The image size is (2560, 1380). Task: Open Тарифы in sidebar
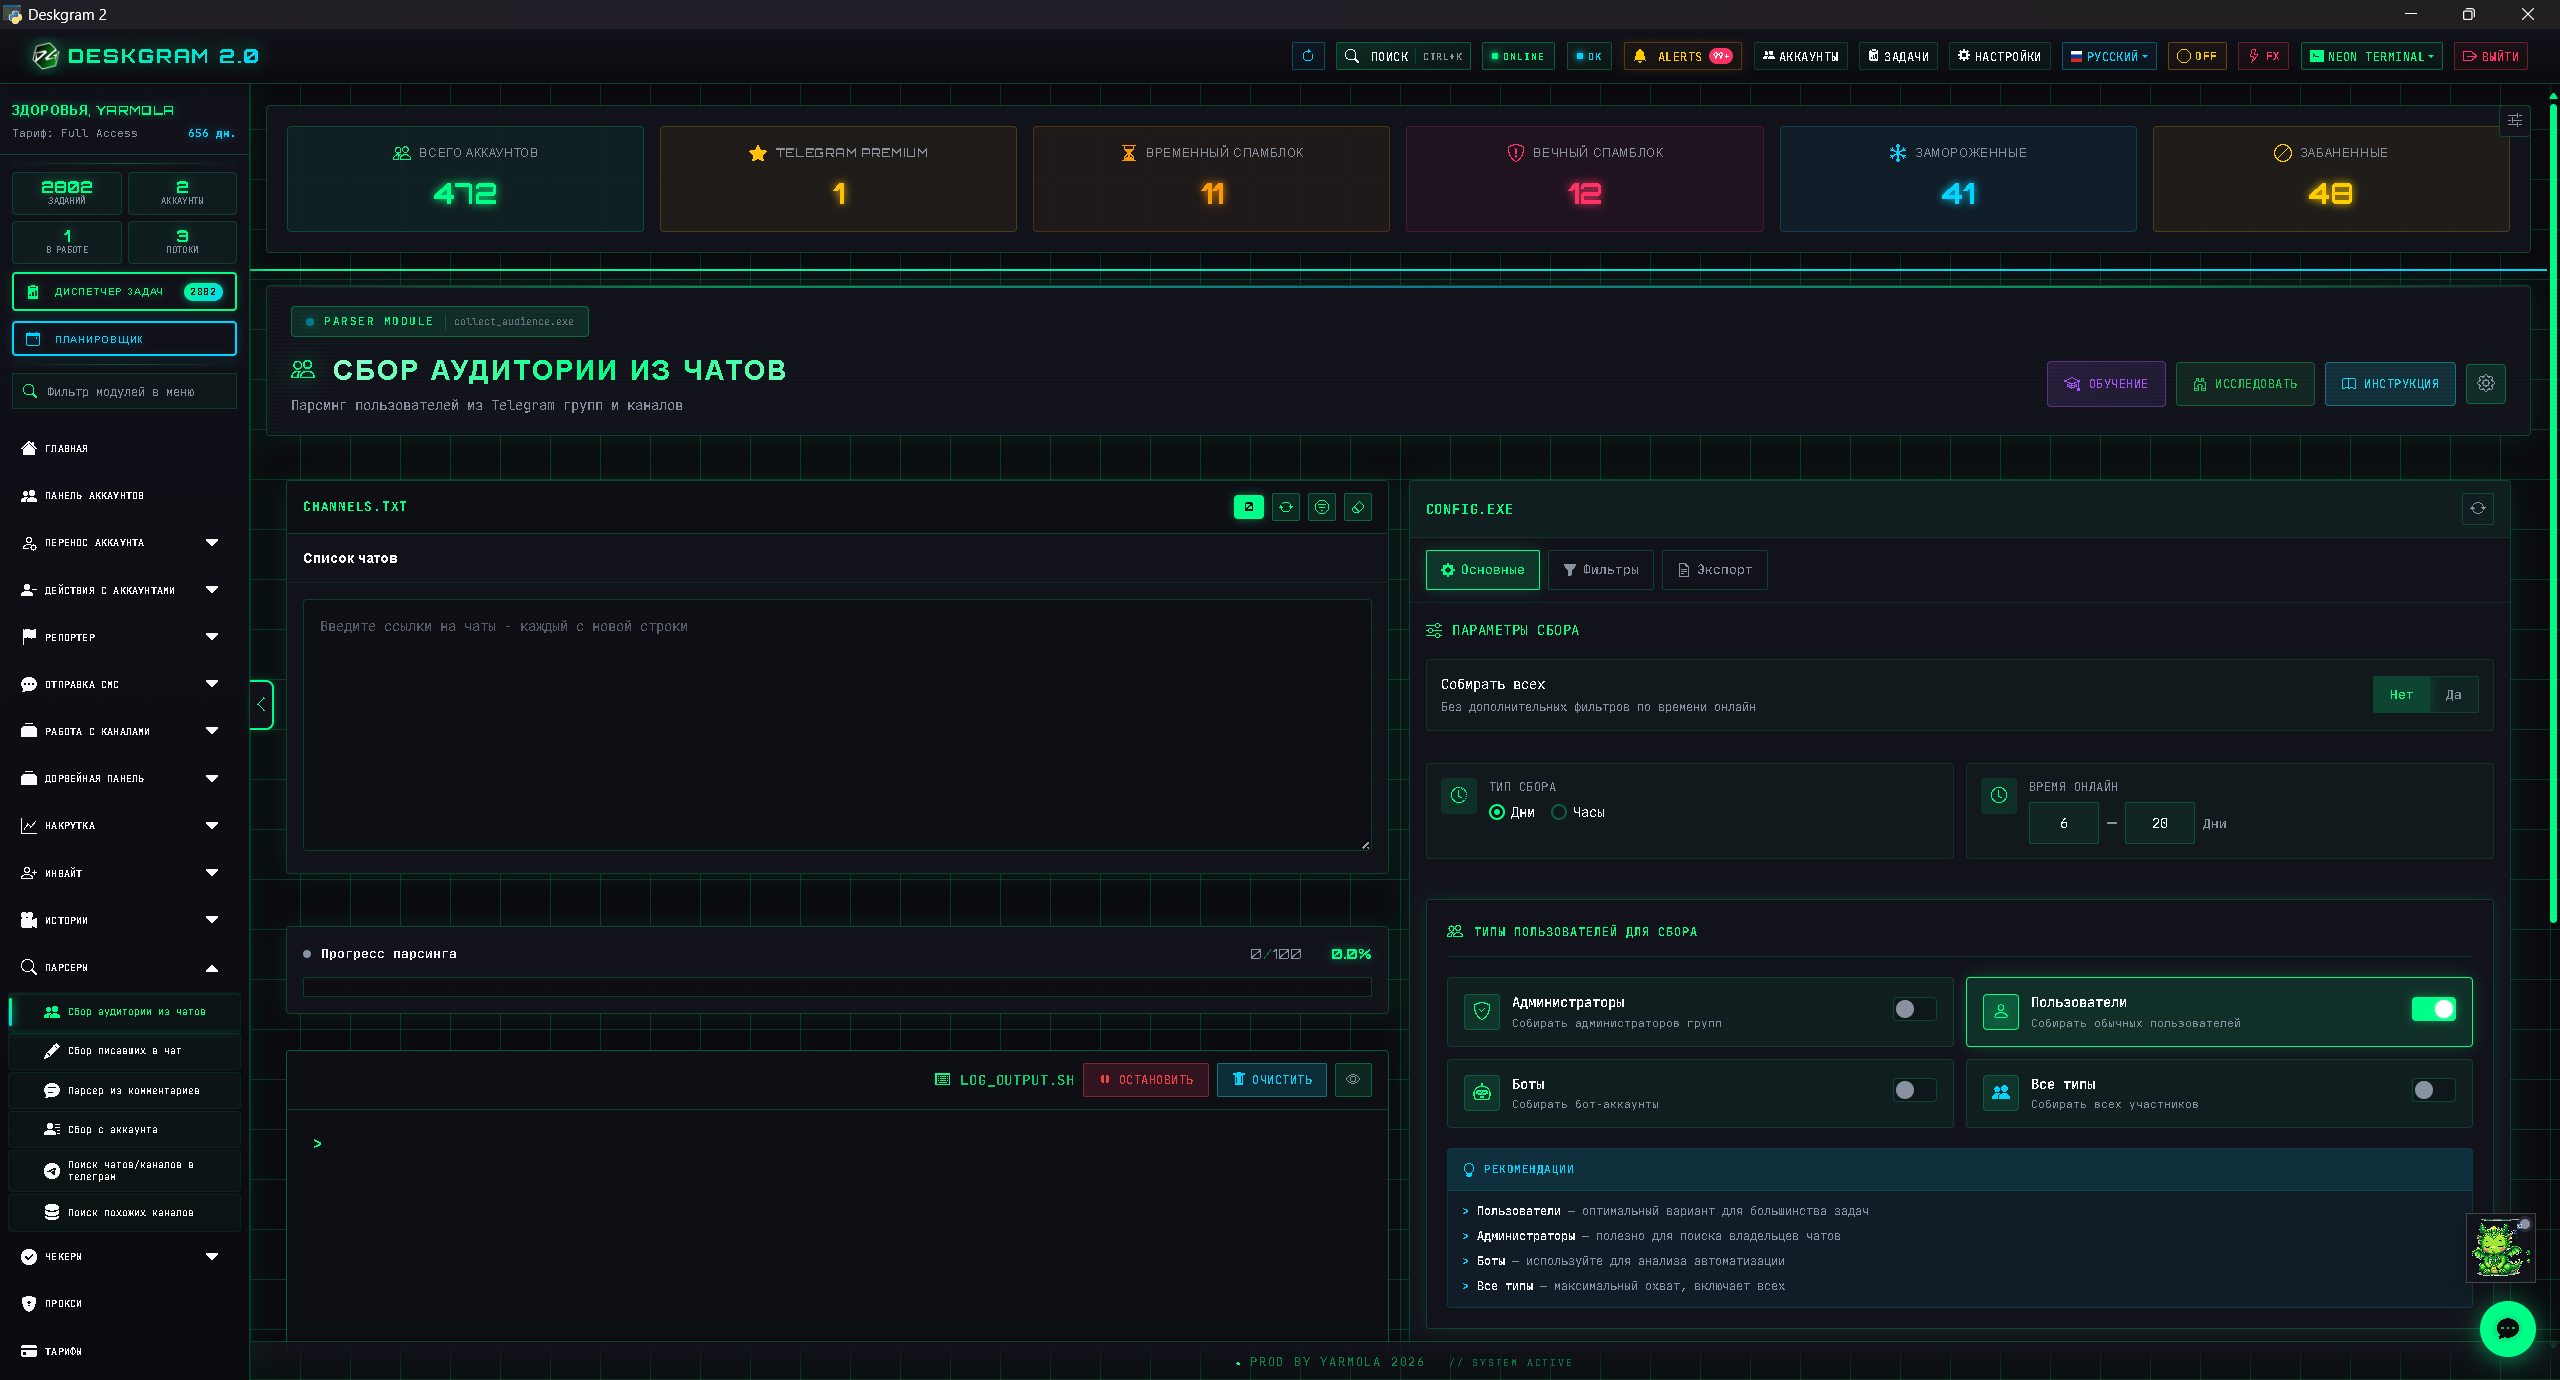(124, 1351)
